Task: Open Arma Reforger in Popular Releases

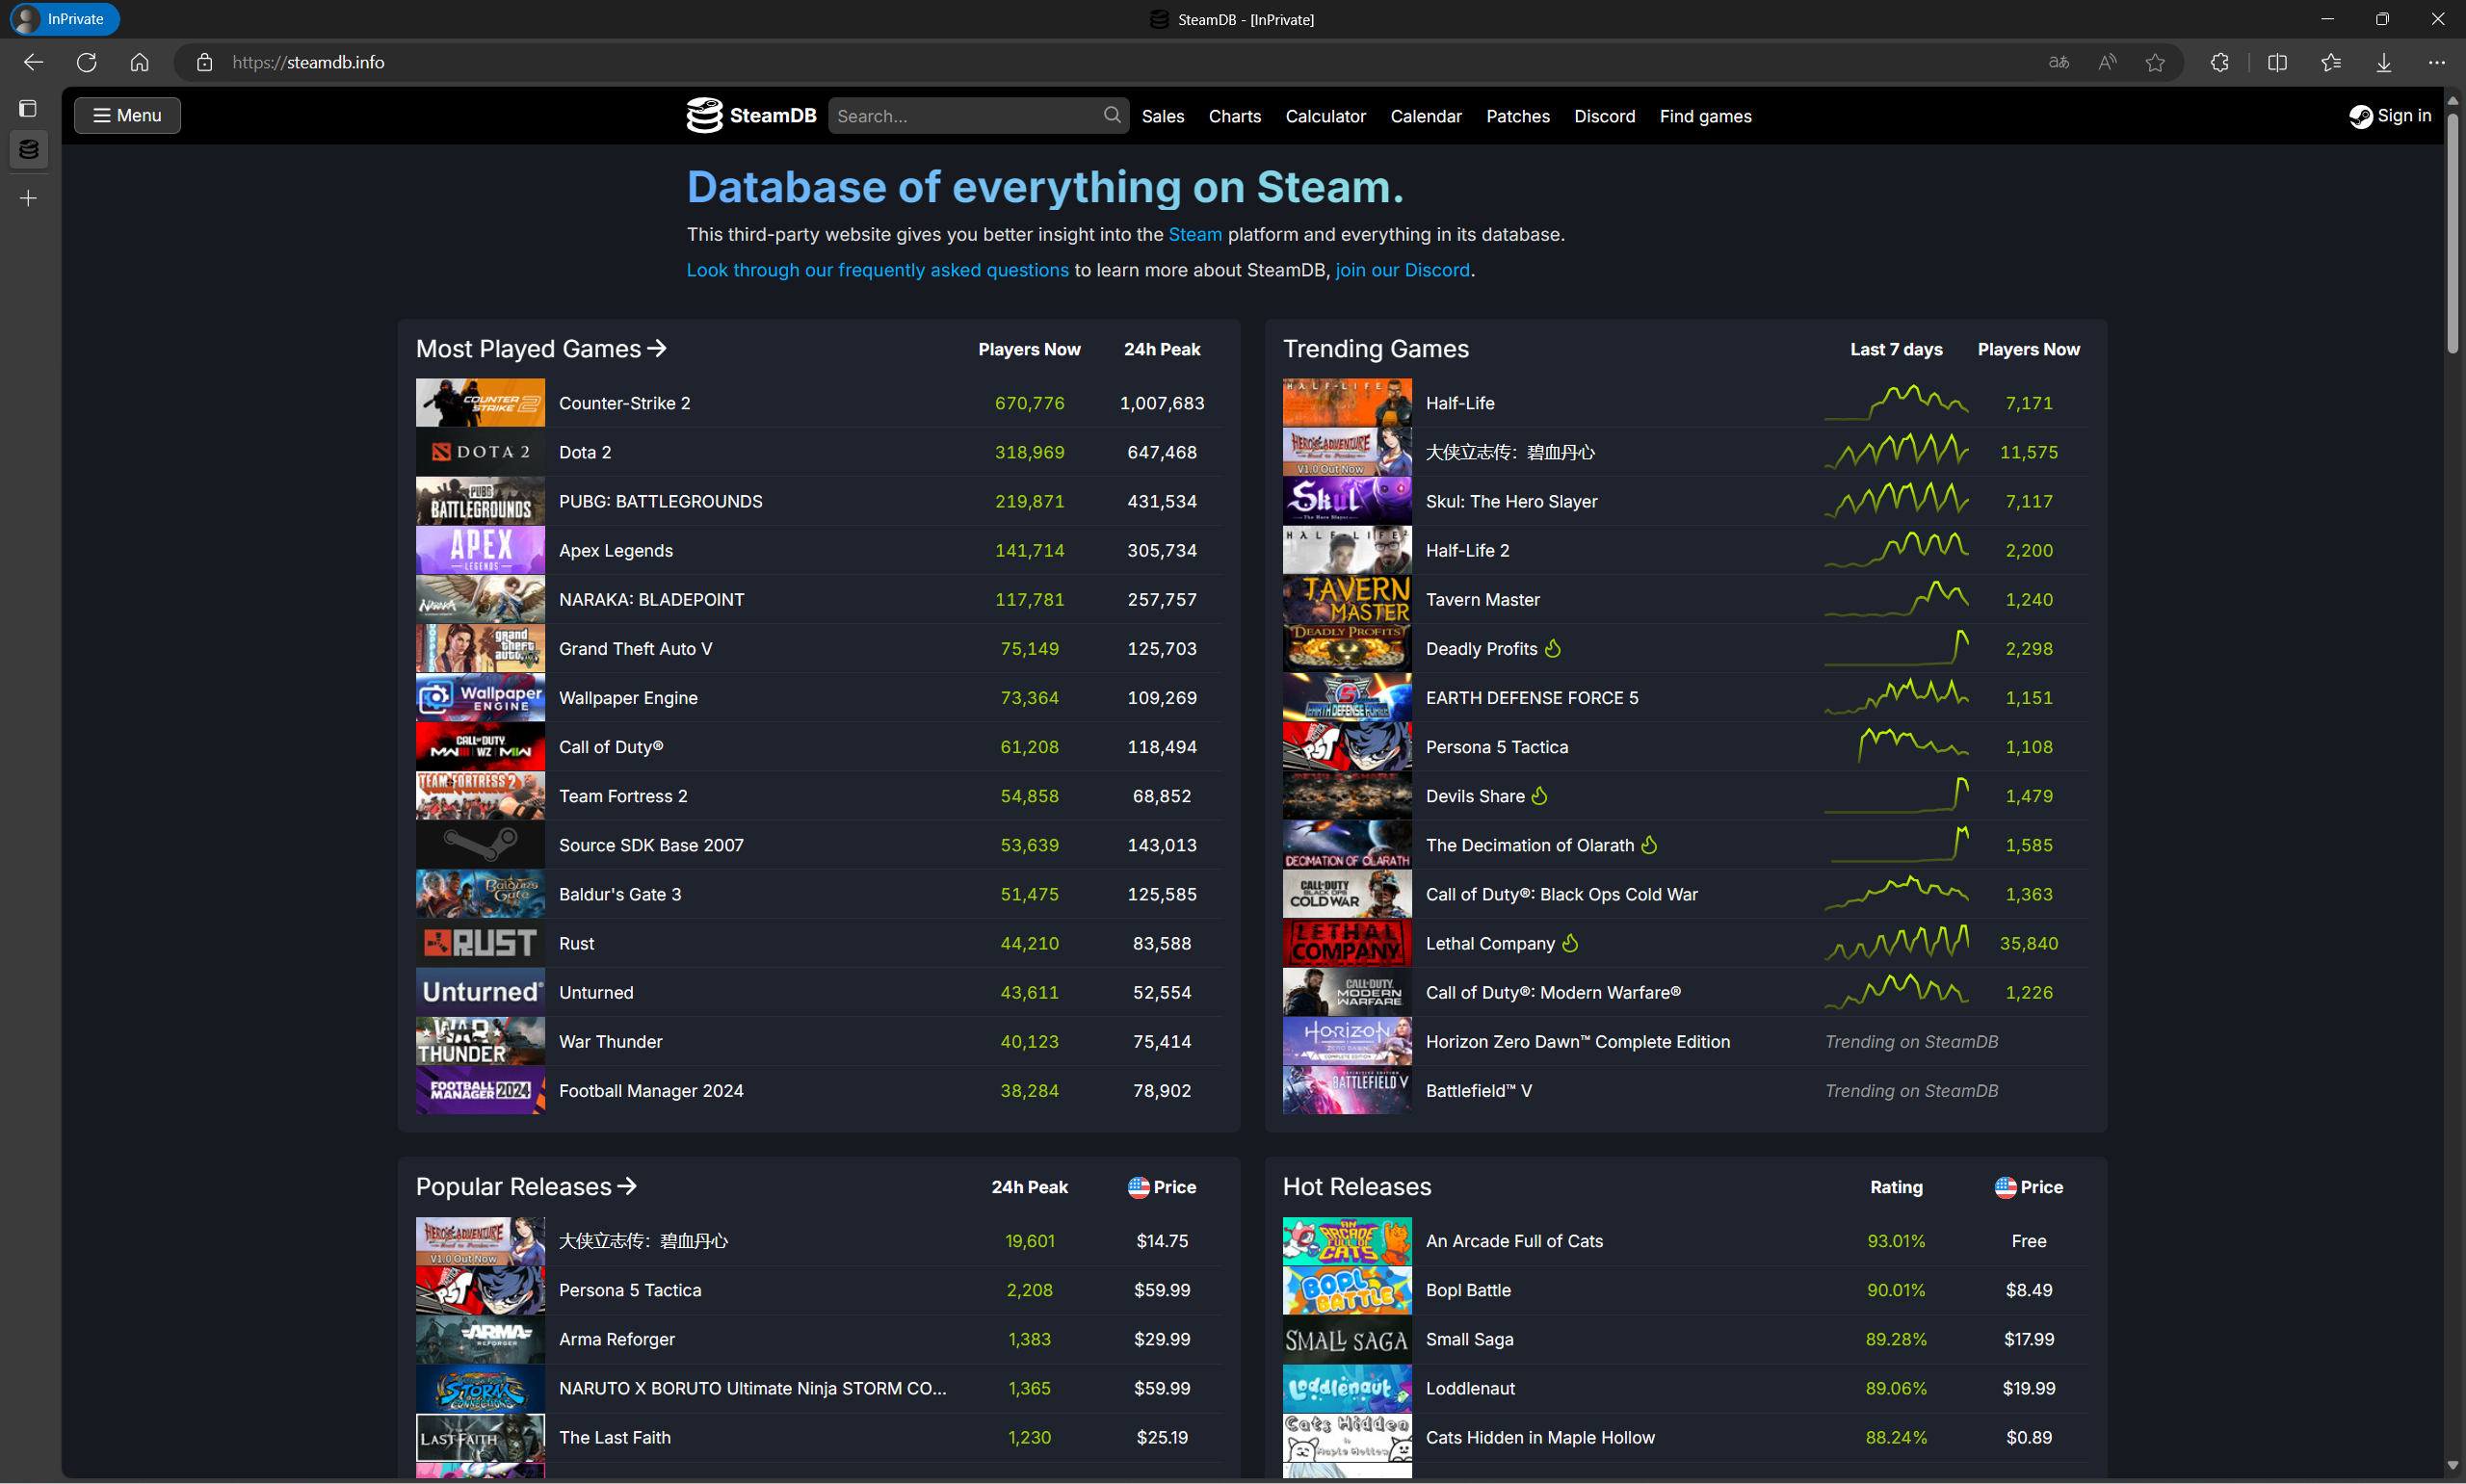Action: (x=616, y=1339)
